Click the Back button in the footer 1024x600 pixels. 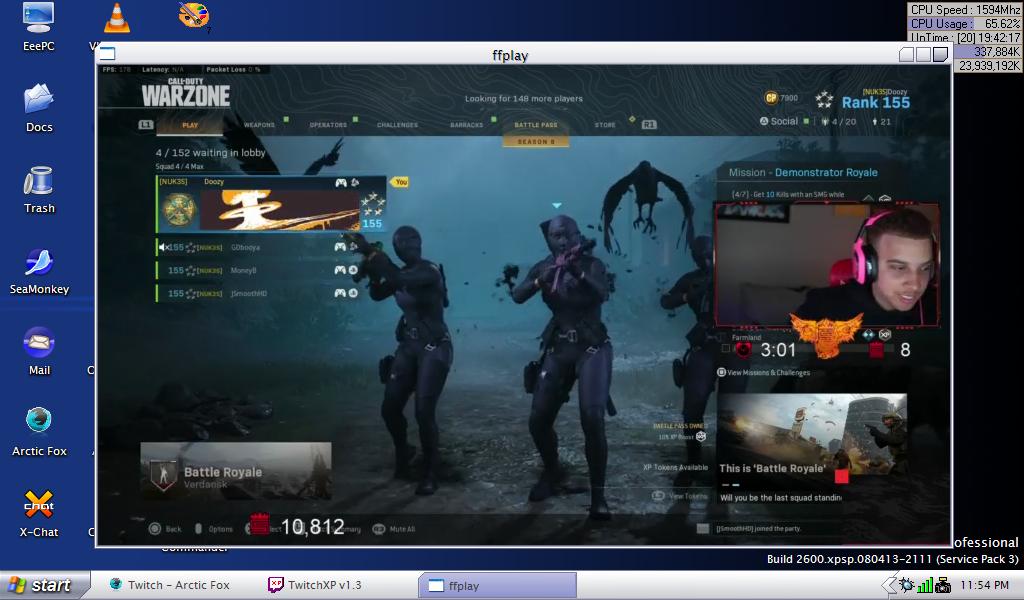[165, 528]
